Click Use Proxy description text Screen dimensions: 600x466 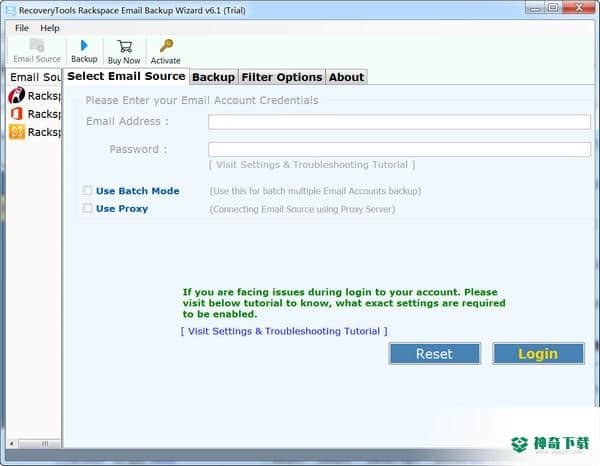coord(302,209)
